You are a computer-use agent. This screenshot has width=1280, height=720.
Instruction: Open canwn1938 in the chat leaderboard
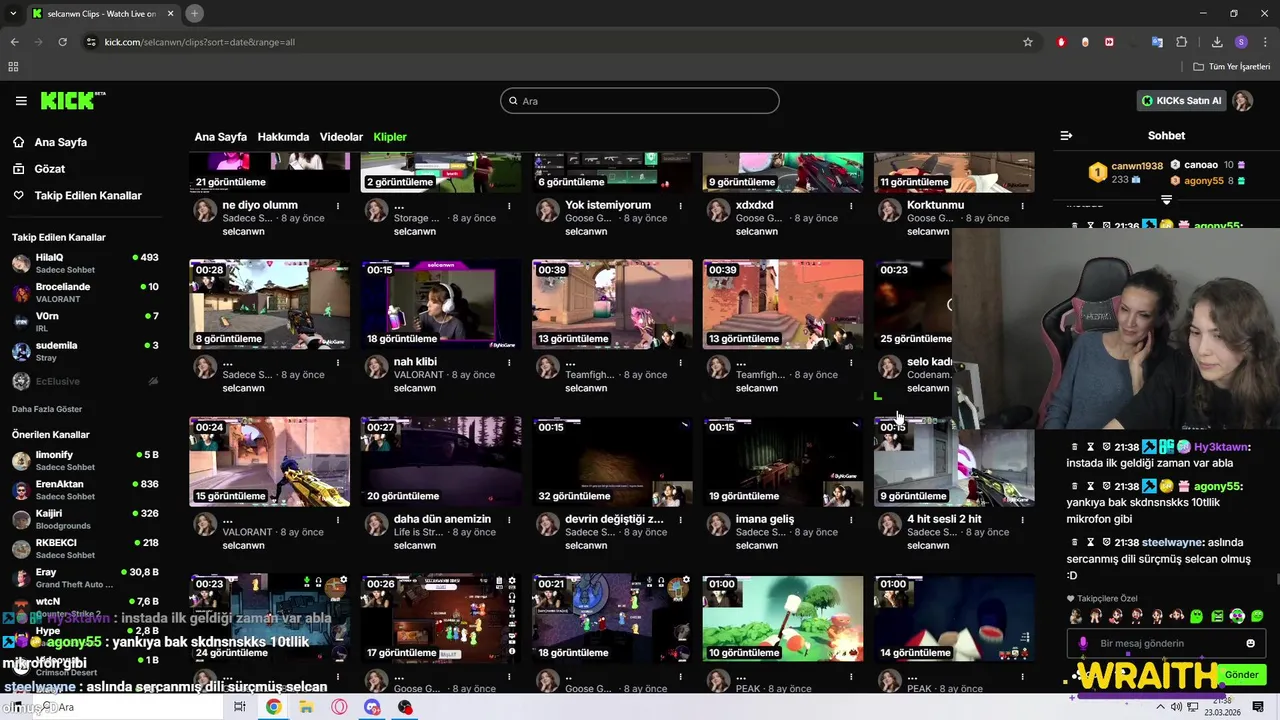[x=1137, y=166]
